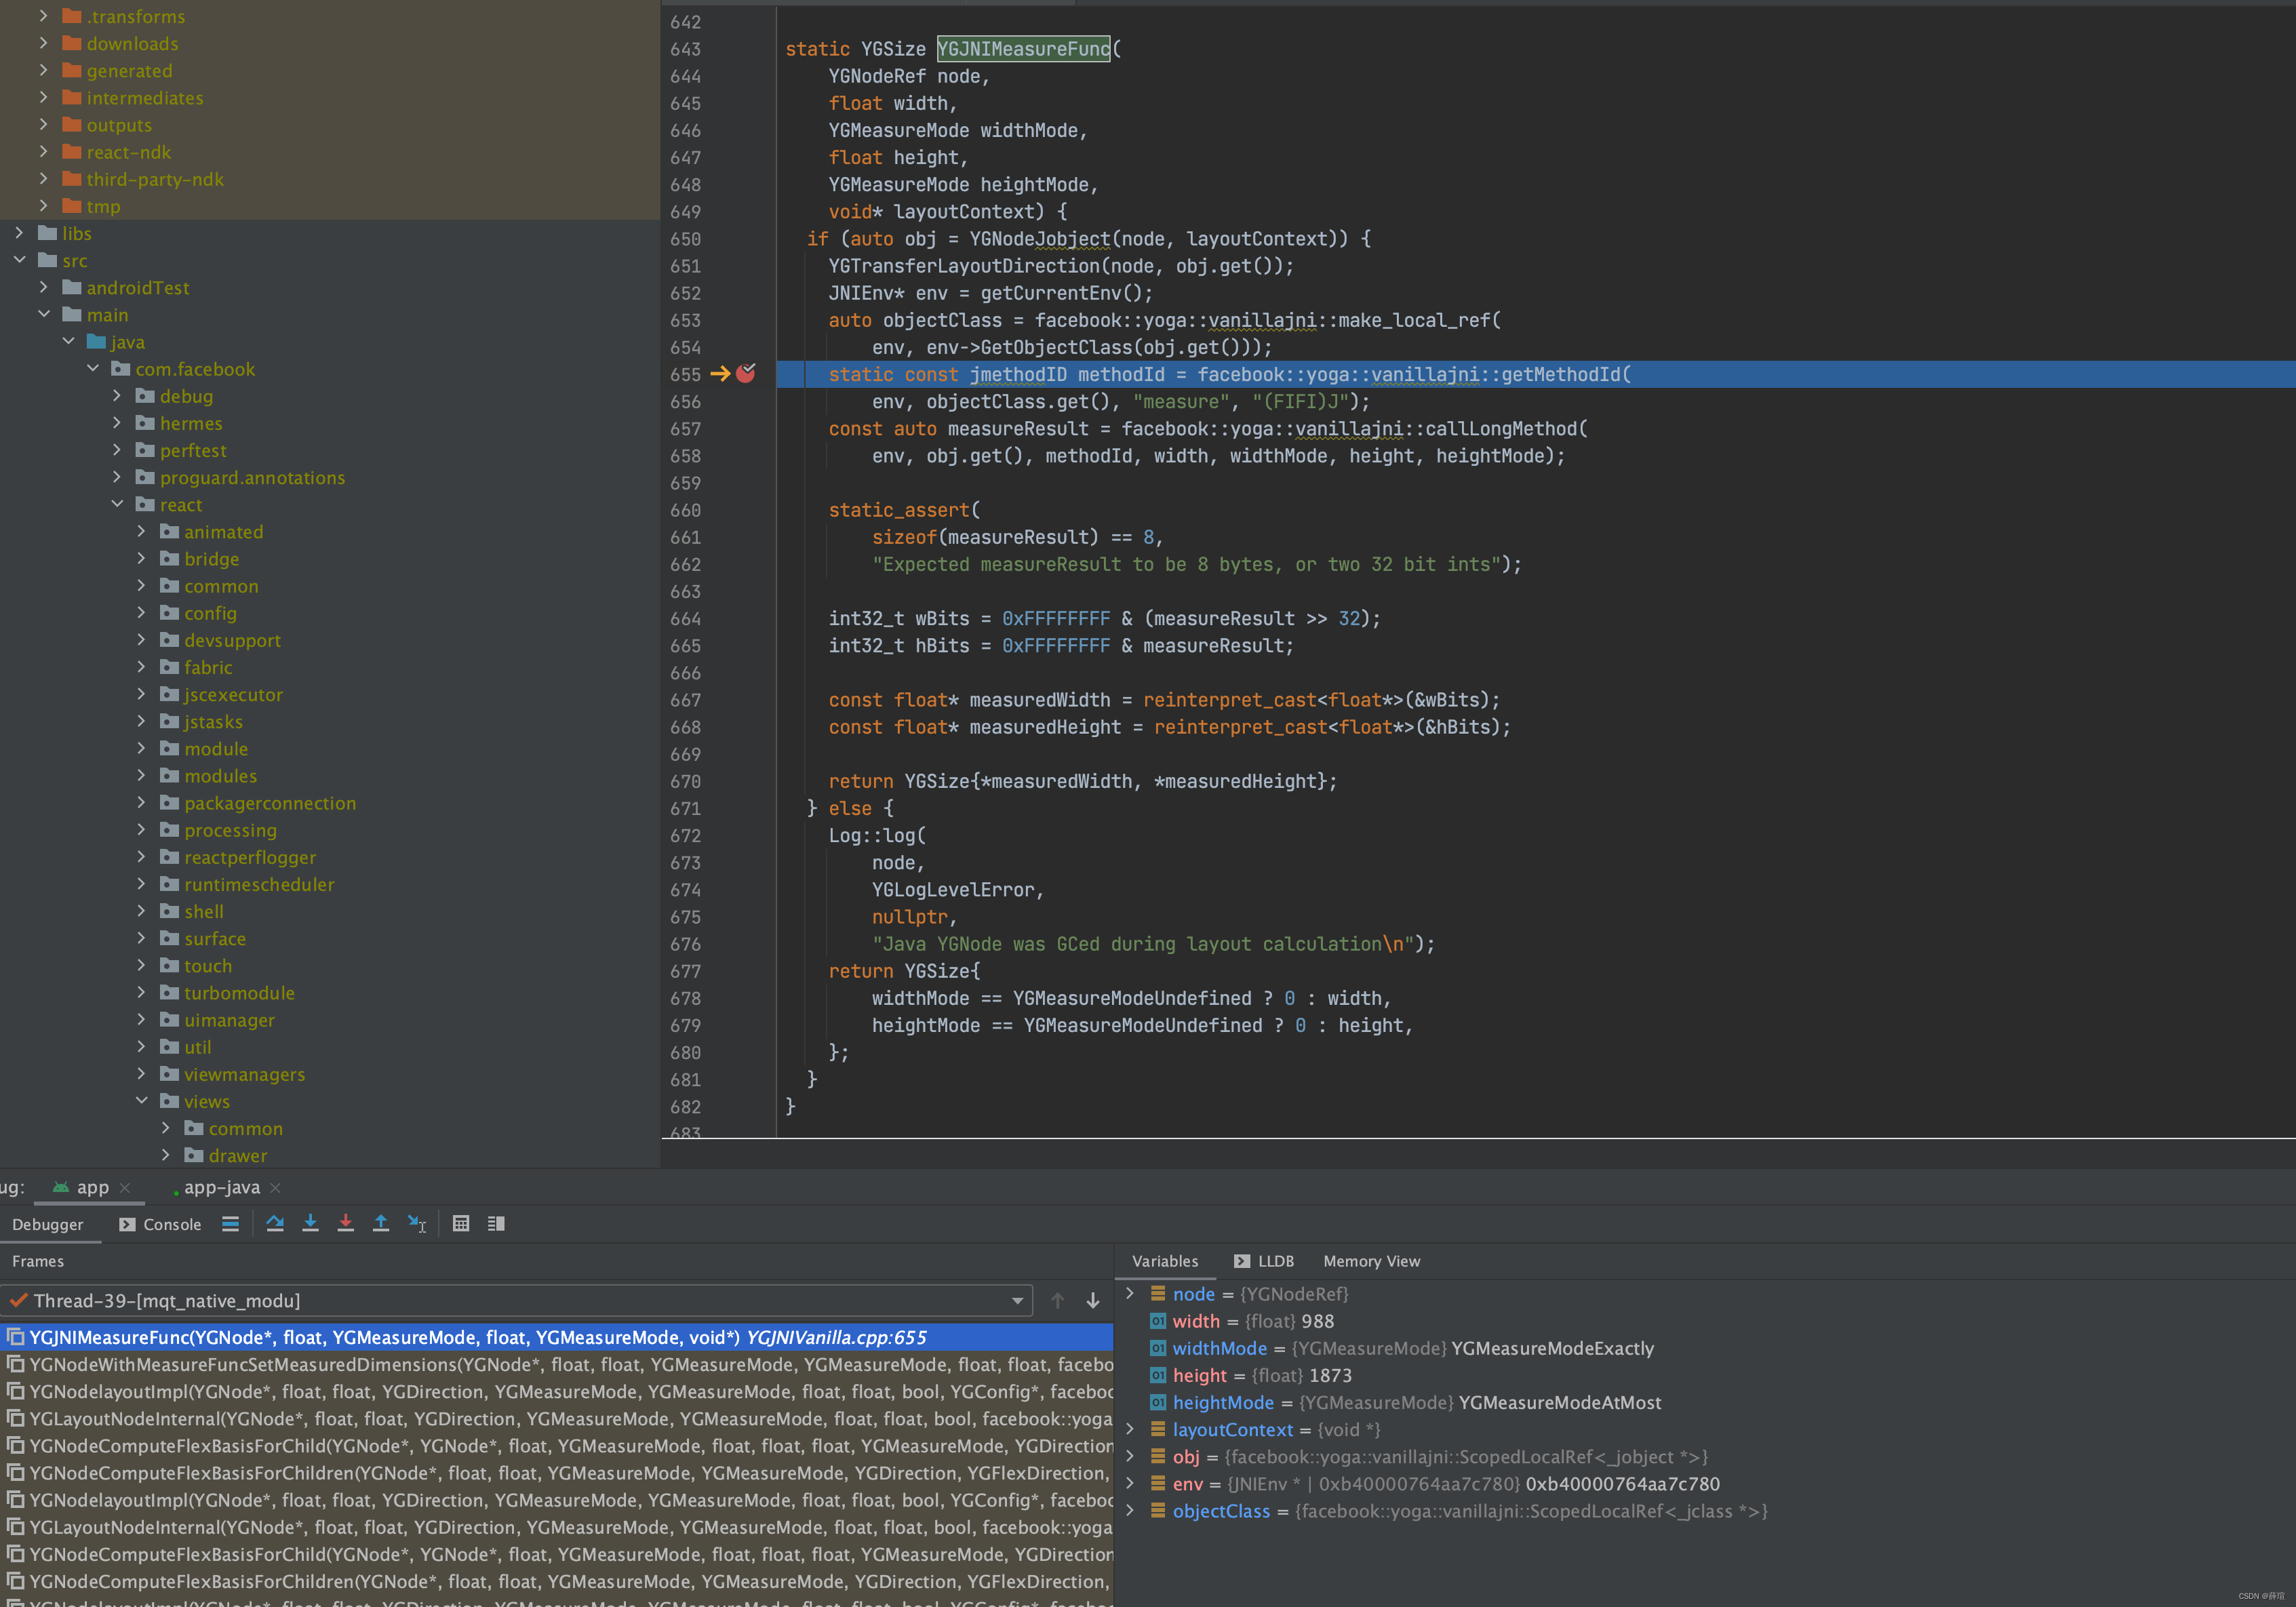
Task: Close the app-java debug session tab
Action: click(276, 1188)
